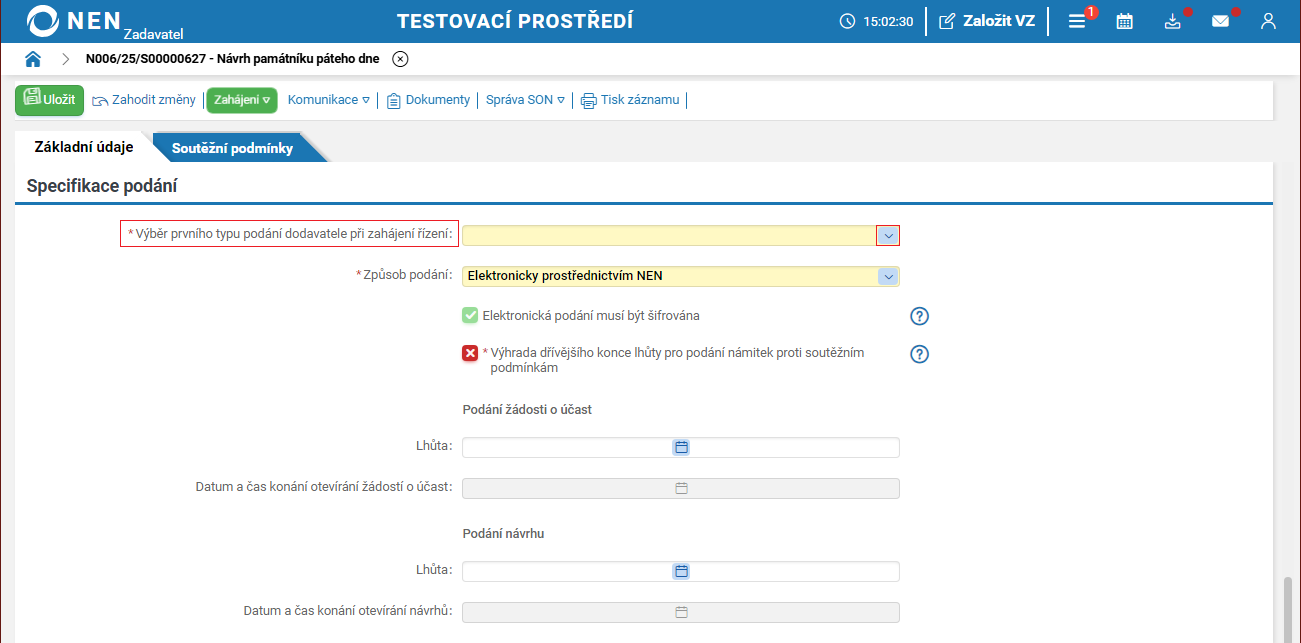Open the calendar icon in header
The height and width of the screenshot is (643, 1301).
[x=1125, y=21]
